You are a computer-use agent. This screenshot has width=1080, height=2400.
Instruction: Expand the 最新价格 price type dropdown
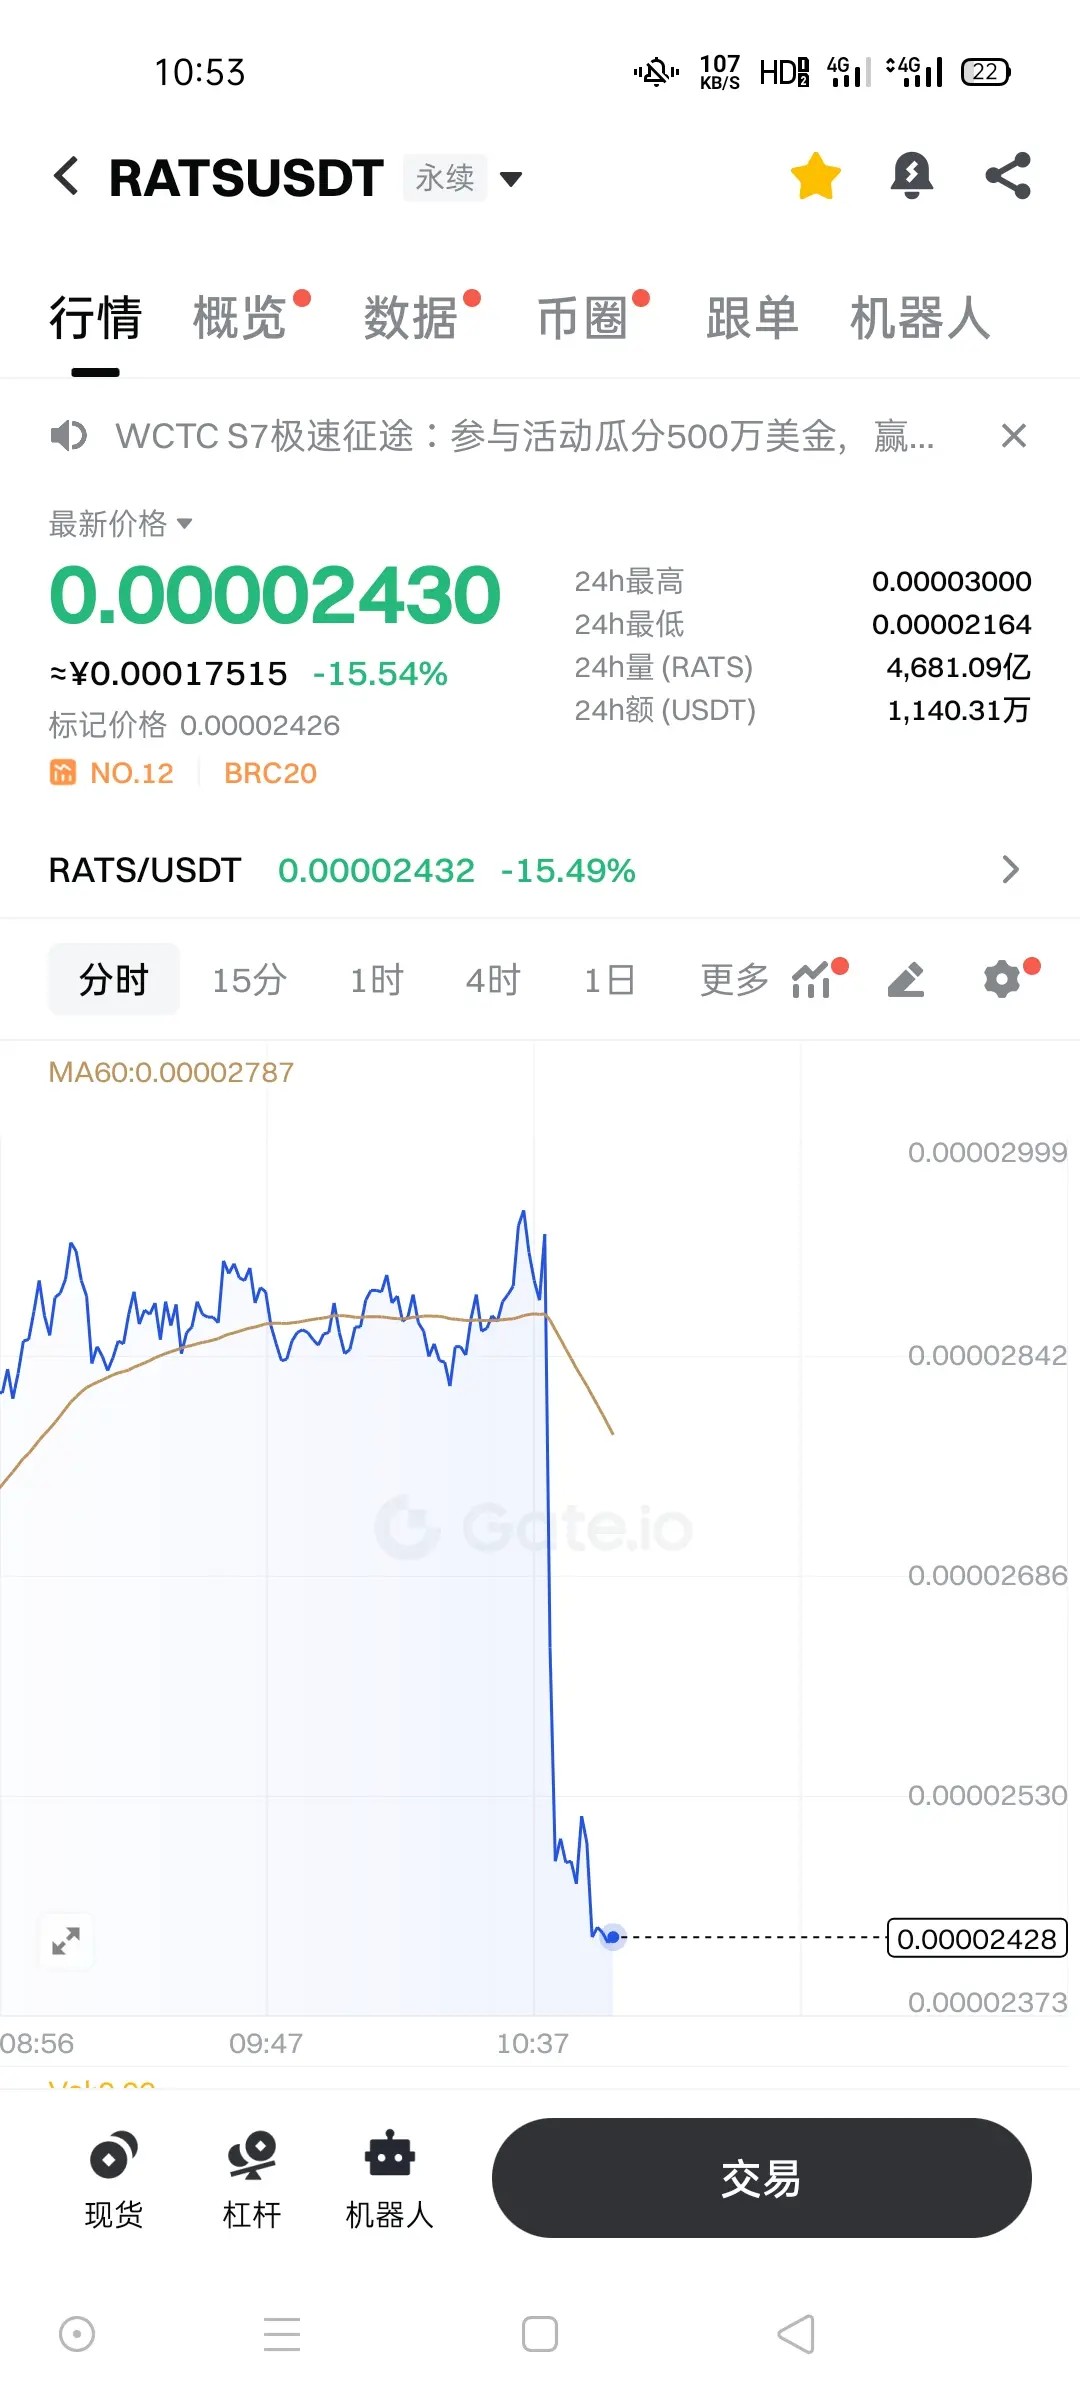tap(120, 523)
